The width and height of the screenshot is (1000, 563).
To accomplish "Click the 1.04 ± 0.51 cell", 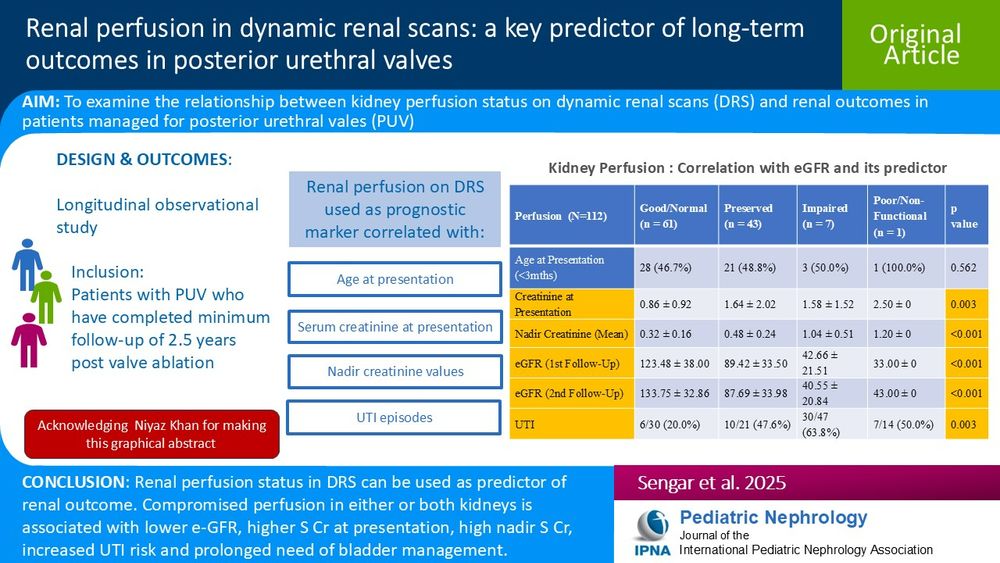I will pyautogui.click(x=832, y=334).
